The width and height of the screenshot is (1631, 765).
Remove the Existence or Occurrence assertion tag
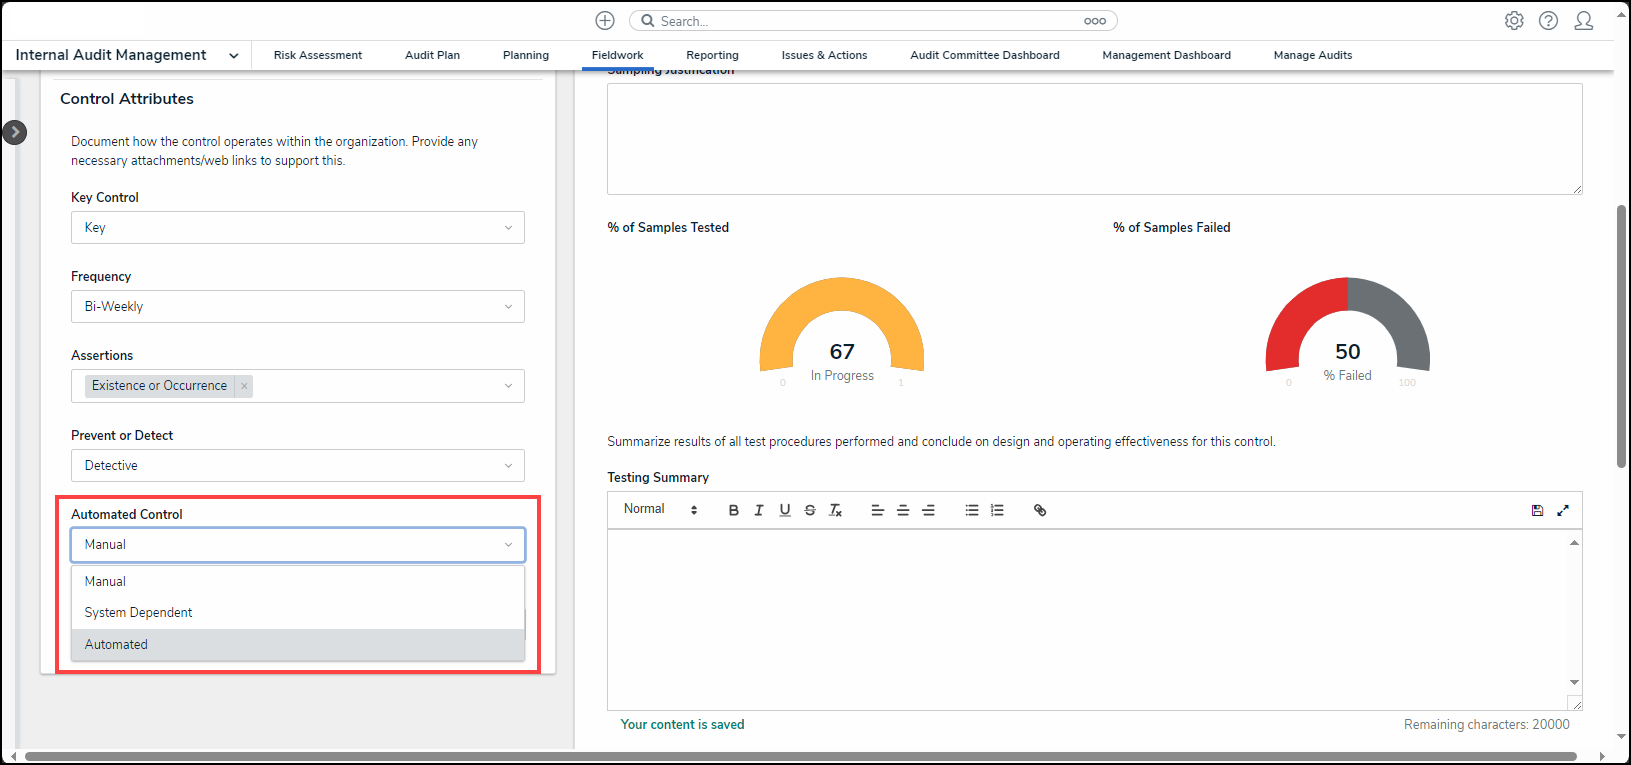tap(244, 386)
